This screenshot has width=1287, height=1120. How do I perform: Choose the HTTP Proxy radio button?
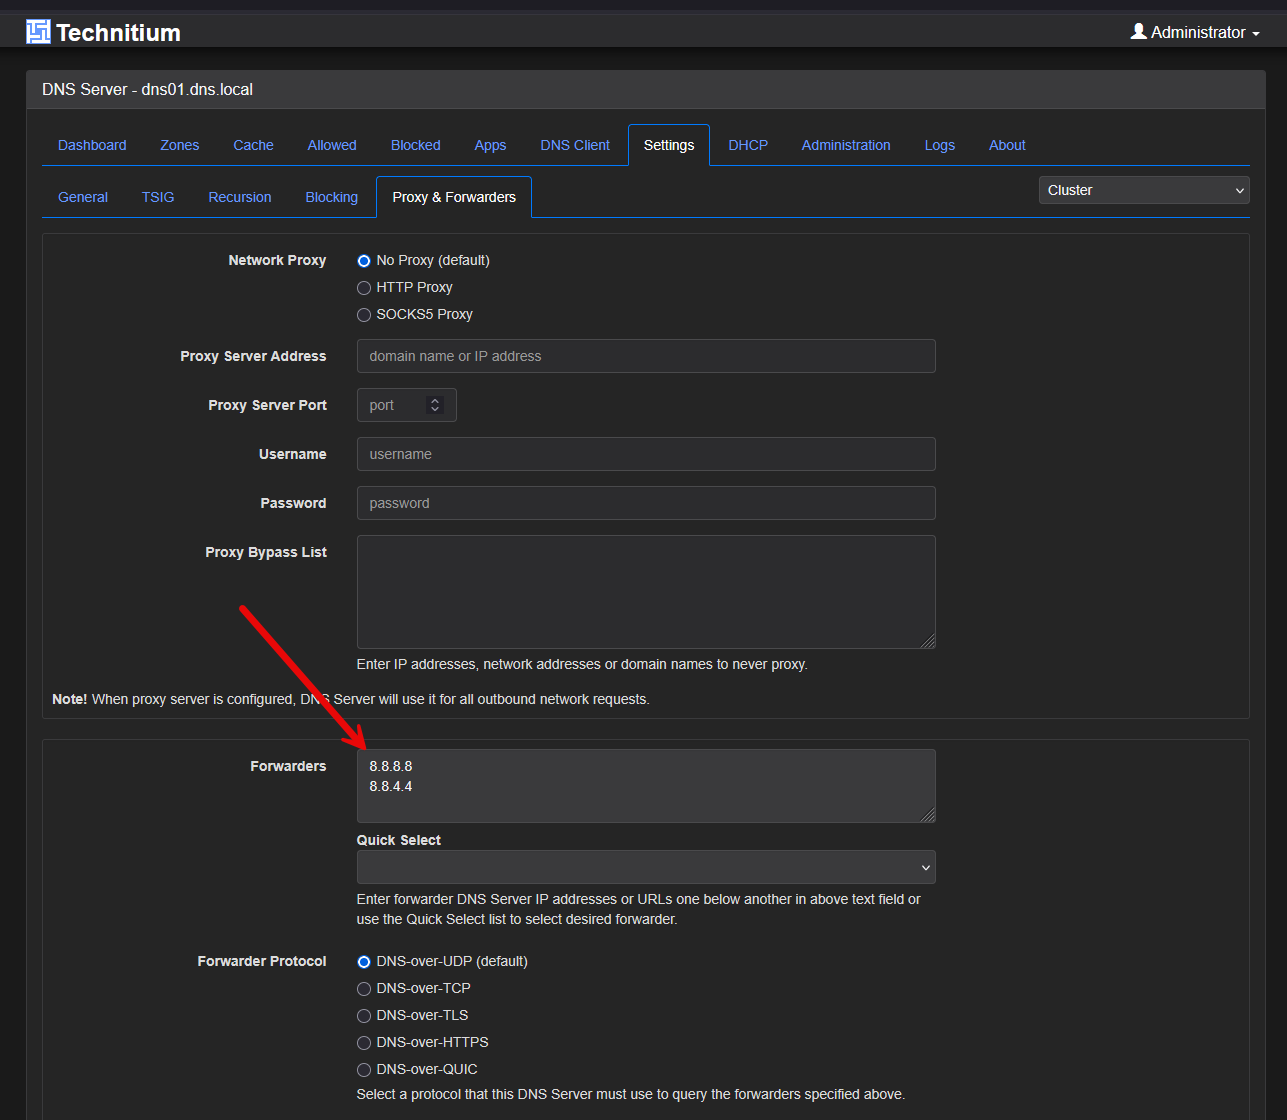(x=364, y=288)
